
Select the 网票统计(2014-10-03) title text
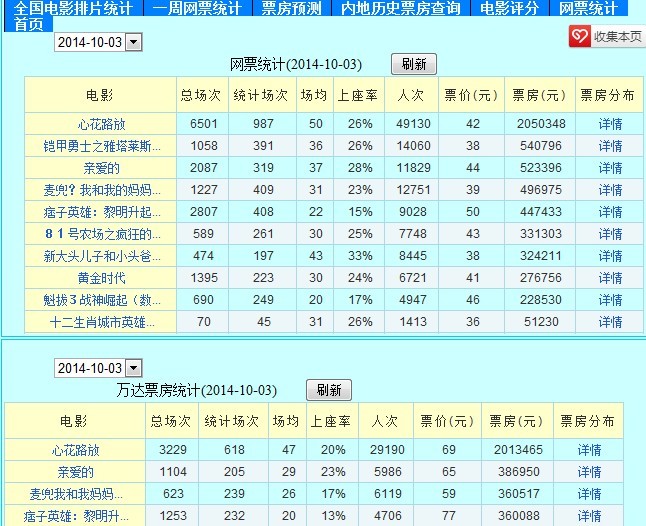point(296,65)
